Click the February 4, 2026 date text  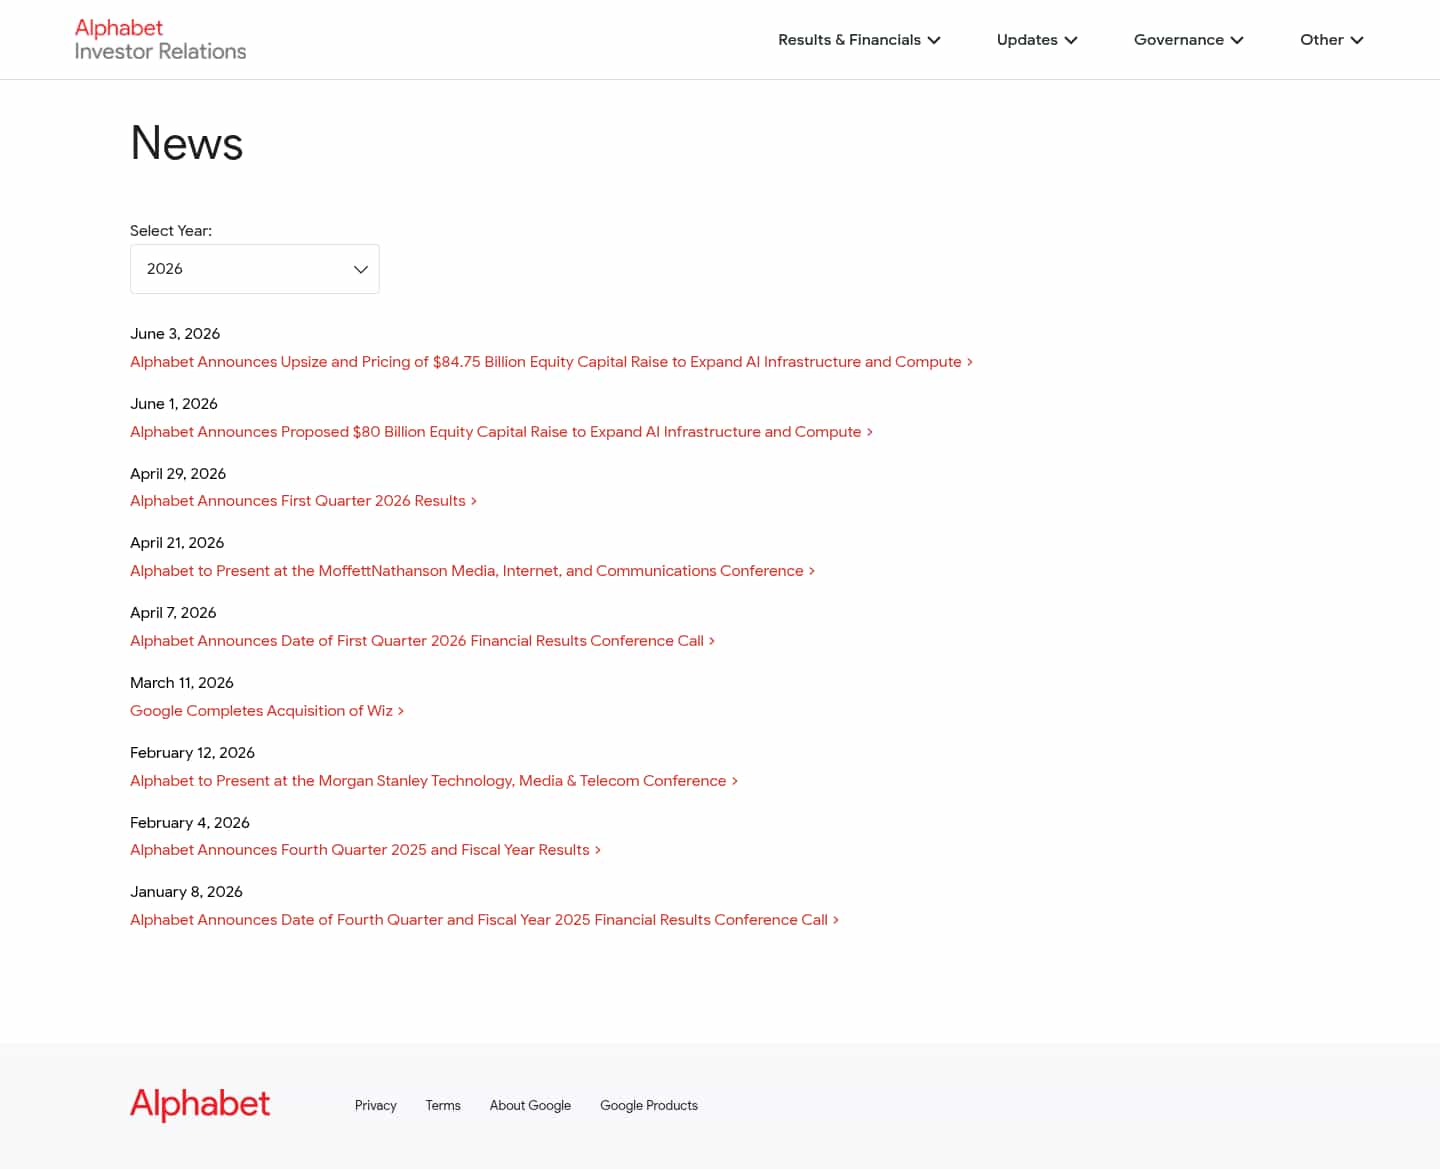tap(190, 823)
